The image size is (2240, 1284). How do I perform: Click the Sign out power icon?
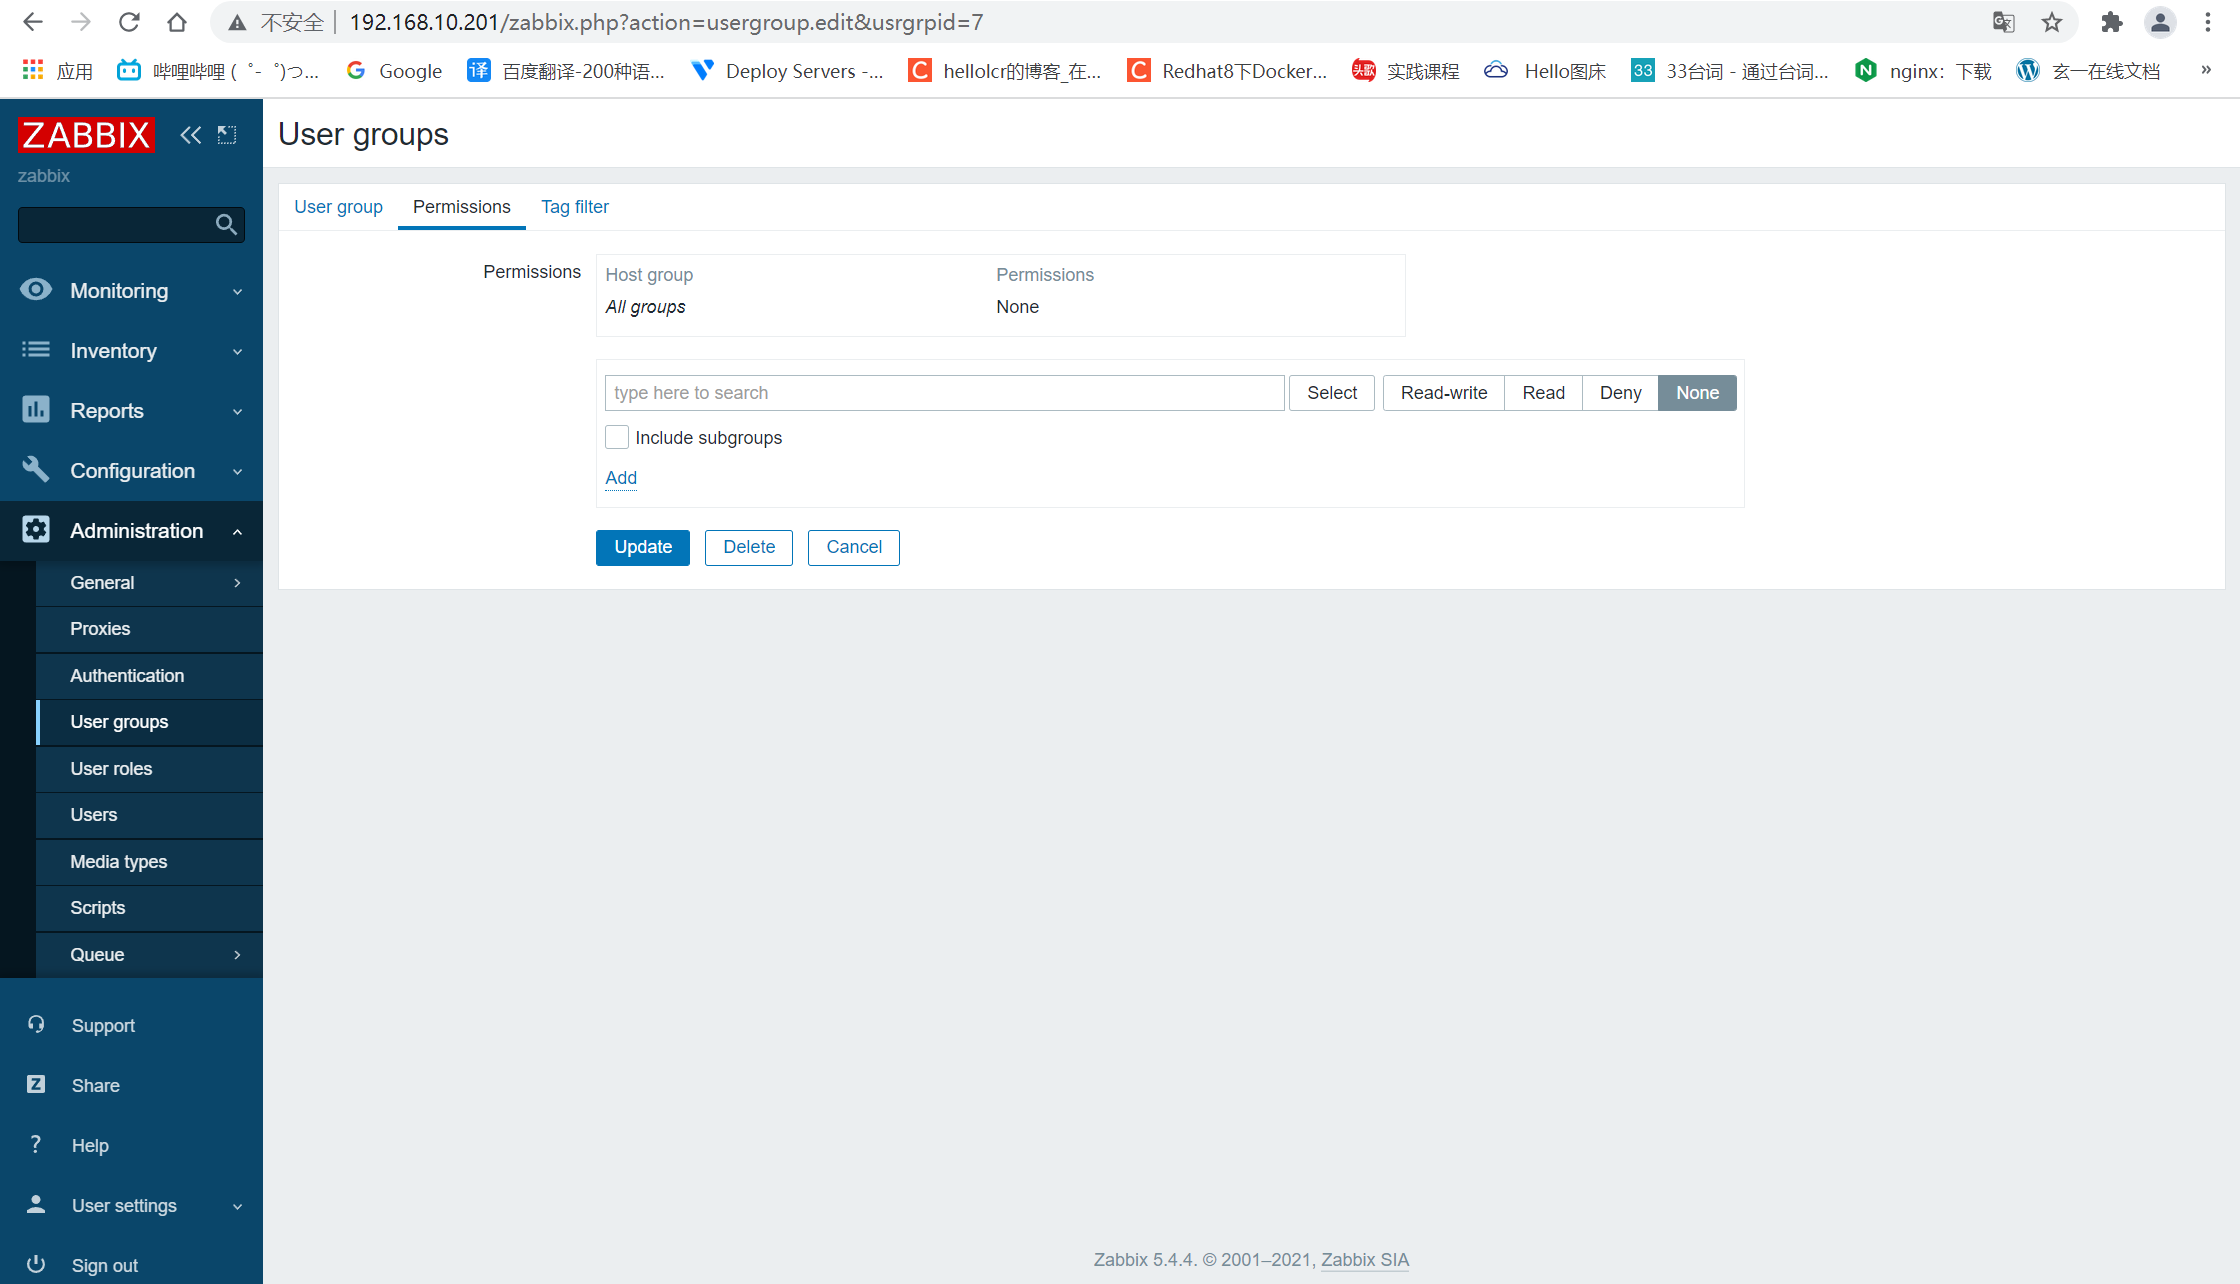click(36, 1264)
